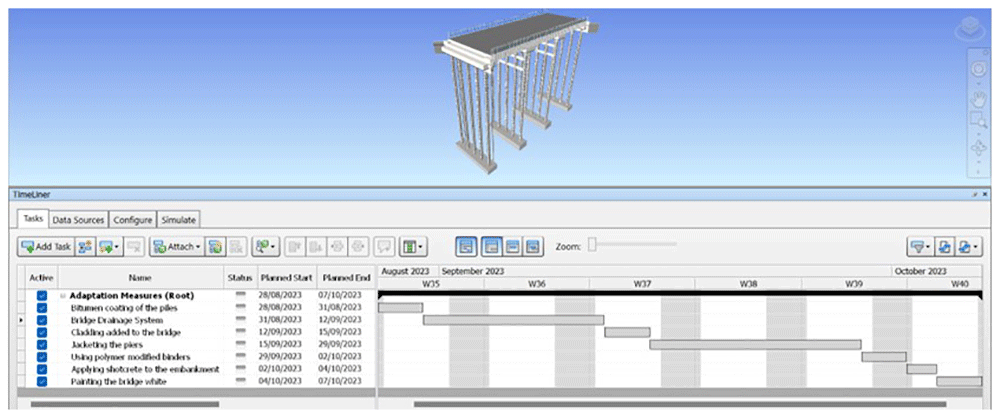
Task: Open the Data Sources tab
Action: [x=78, y=220]
